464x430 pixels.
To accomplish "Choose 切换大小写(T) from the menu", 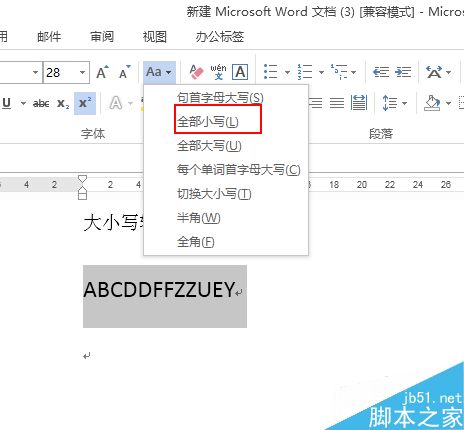I will [x=214, y=194].
